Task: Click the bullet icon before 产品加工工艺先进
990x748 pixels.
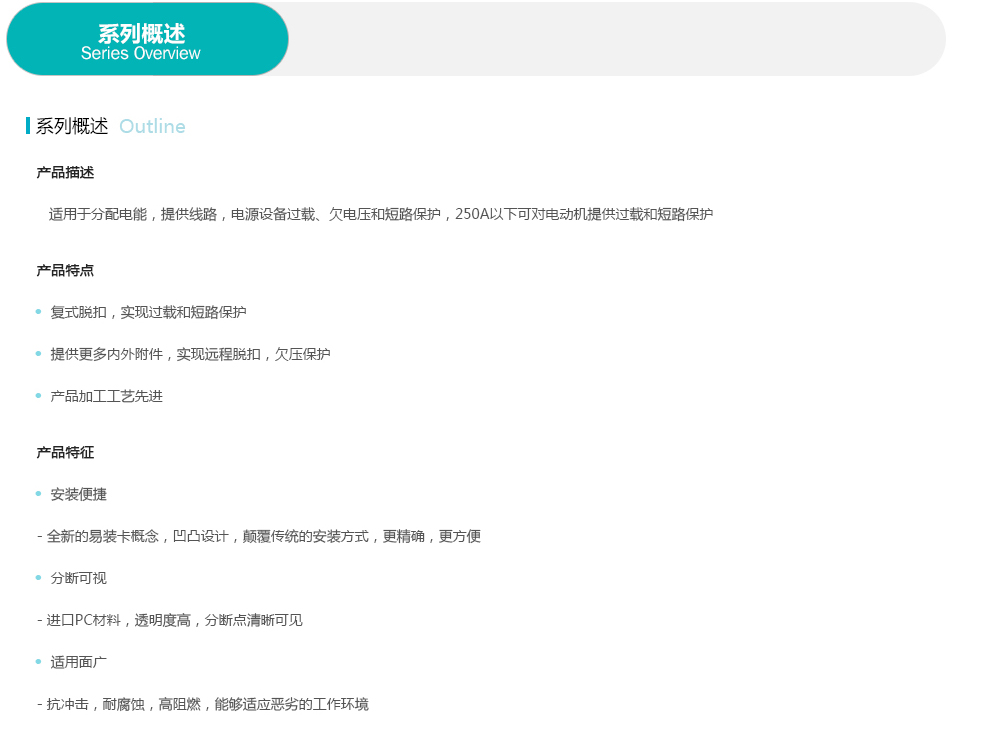Action: 39,395
